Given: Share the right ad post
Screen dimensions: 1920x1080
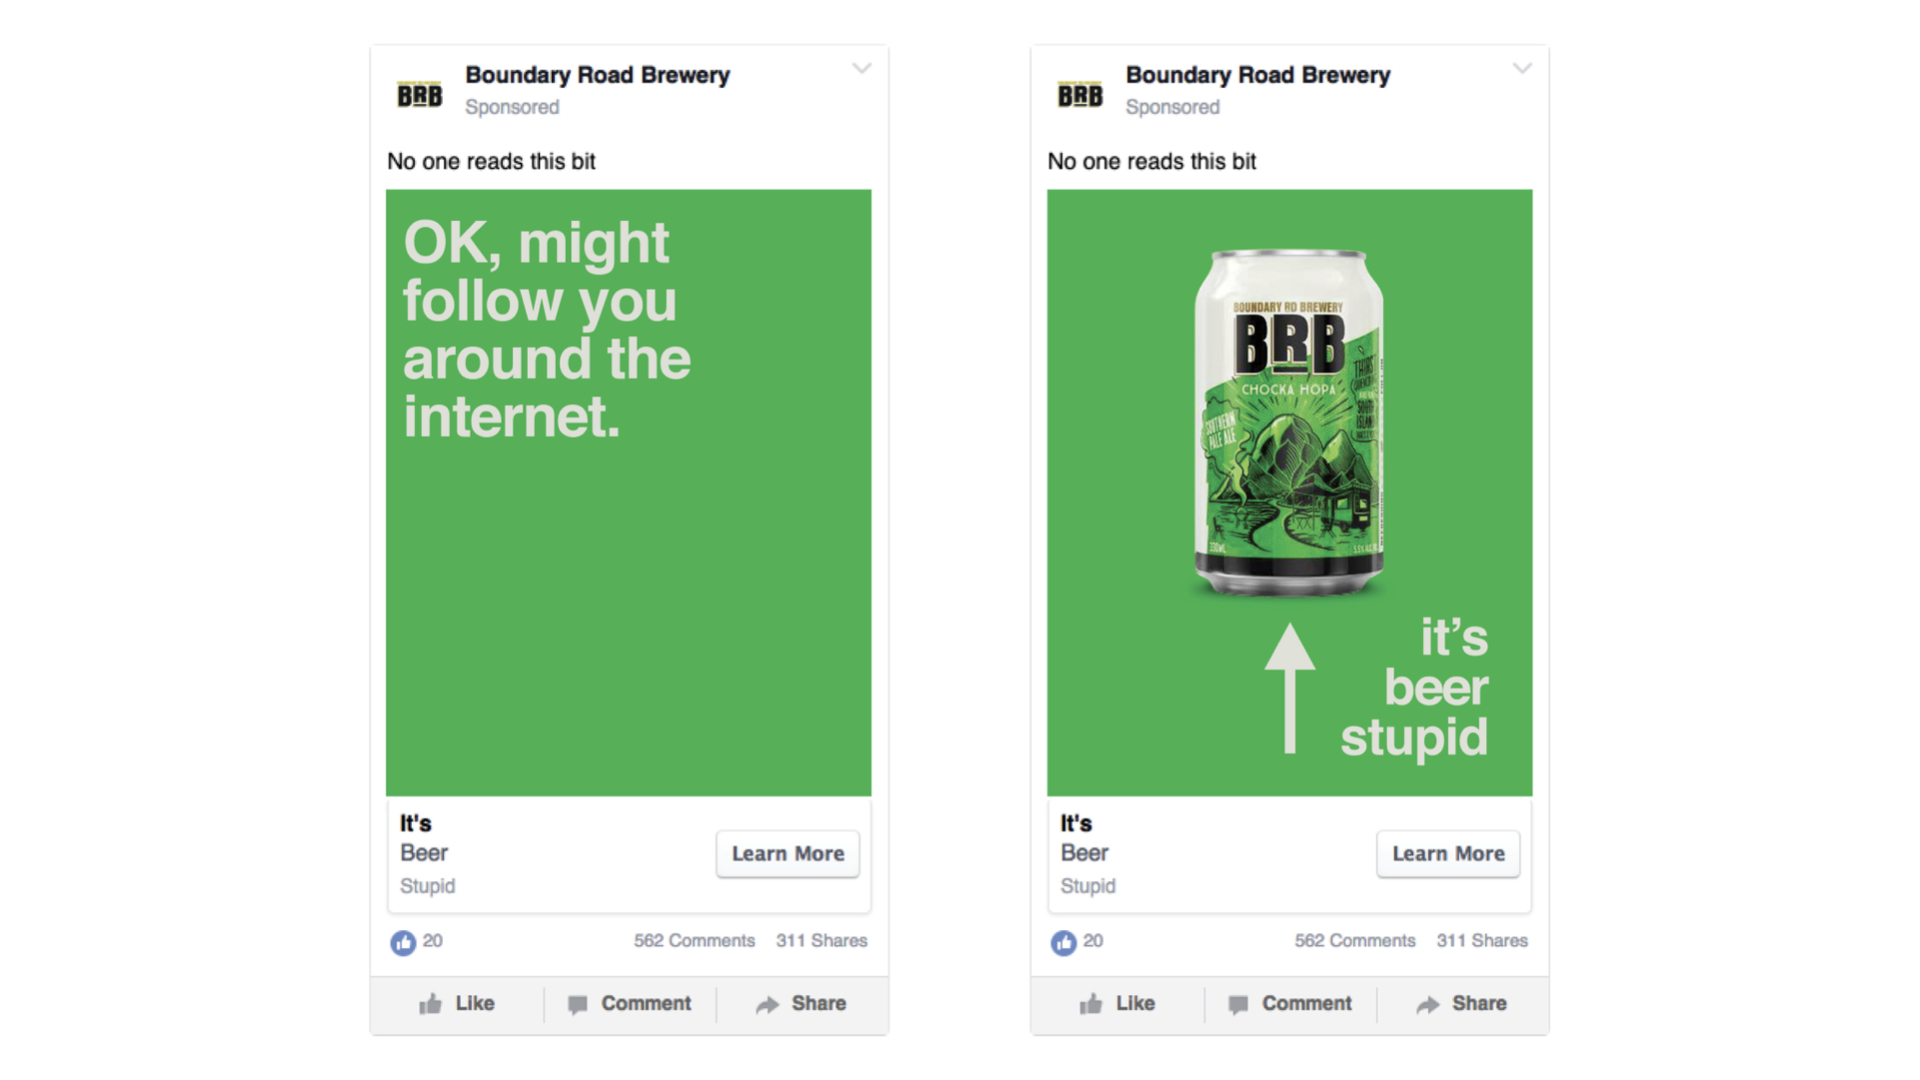Looking at the screenshot, I should click(x=1461, y=1004).
